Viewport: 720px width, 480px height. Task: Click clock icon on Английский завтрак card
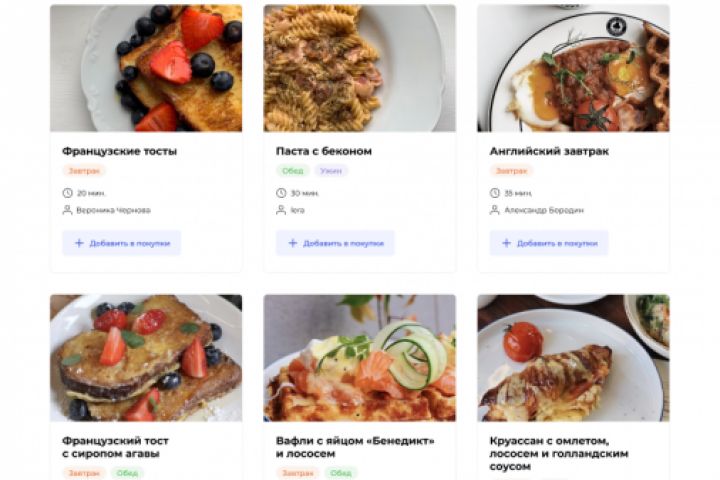(x=494, y=193)
